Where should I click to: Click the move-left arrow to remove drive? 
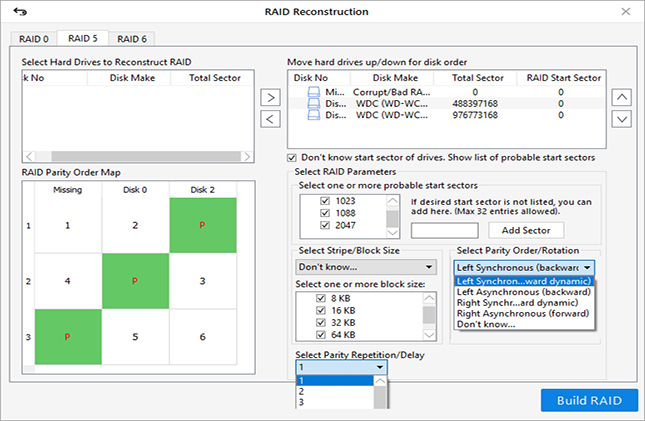pyautogui.click(x=270, y=120)
